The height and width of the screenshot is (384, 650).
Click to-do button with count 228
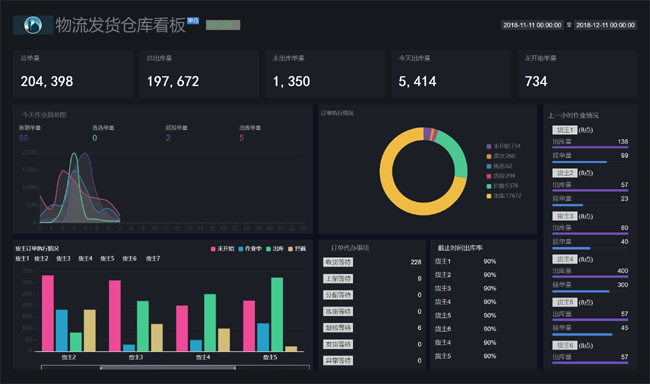coord(338,262)
